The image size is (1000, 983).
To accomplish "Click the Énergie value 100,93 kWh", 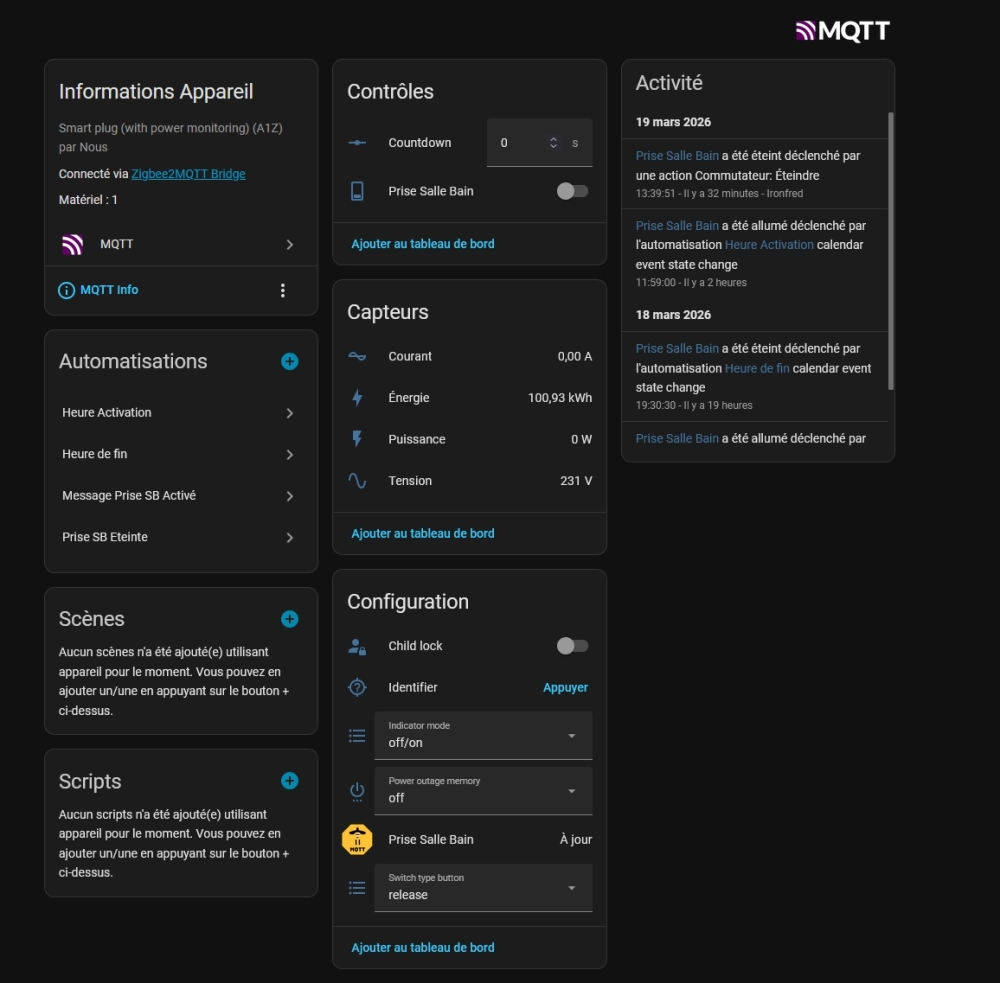I will tap(560, 398).
